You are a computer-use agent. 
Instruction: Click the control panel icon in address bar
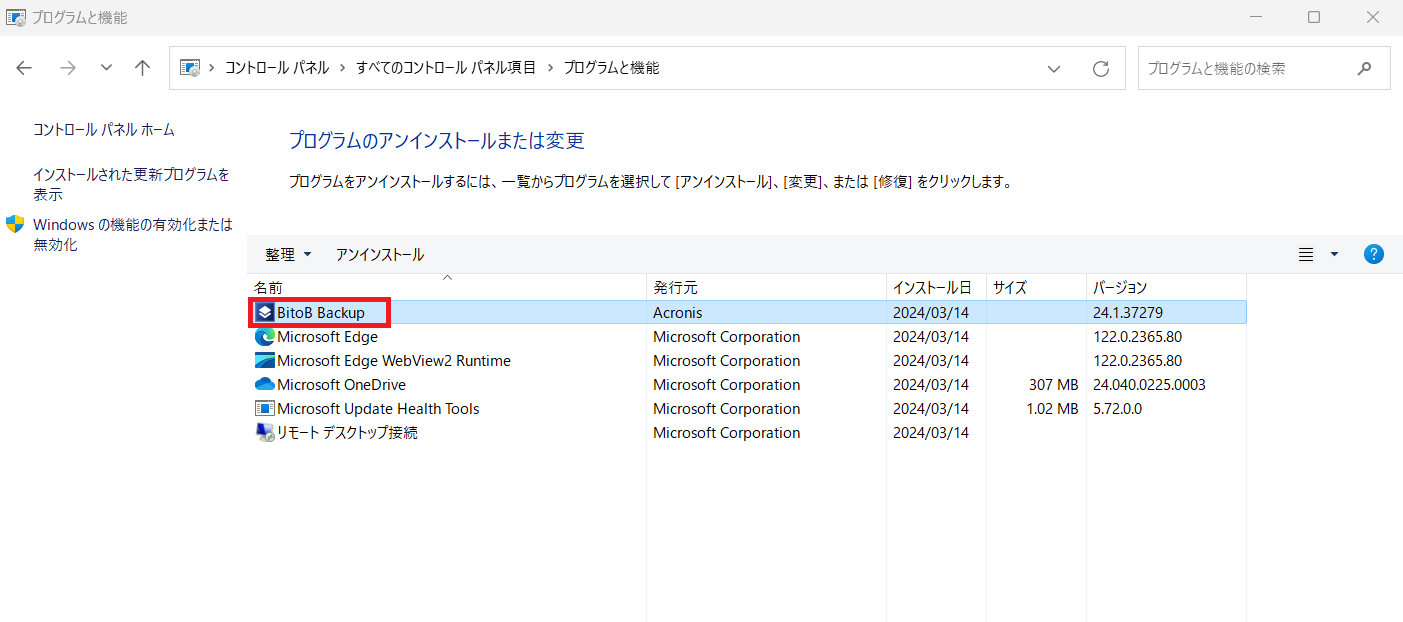(x=189, y=68)
